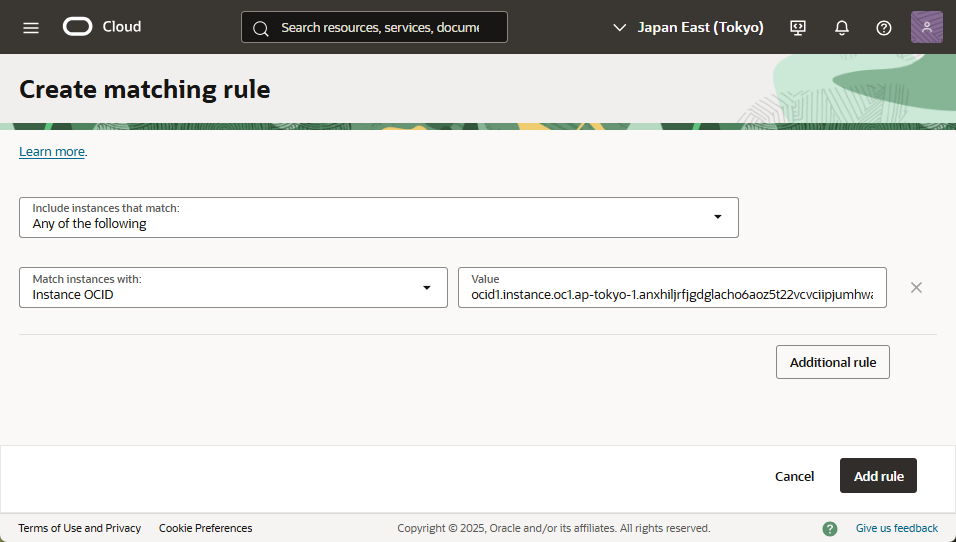Viewport: 956px width, 542px height.
Task: Open the 'Match instances with' dropdown
Action: [233, 287]
